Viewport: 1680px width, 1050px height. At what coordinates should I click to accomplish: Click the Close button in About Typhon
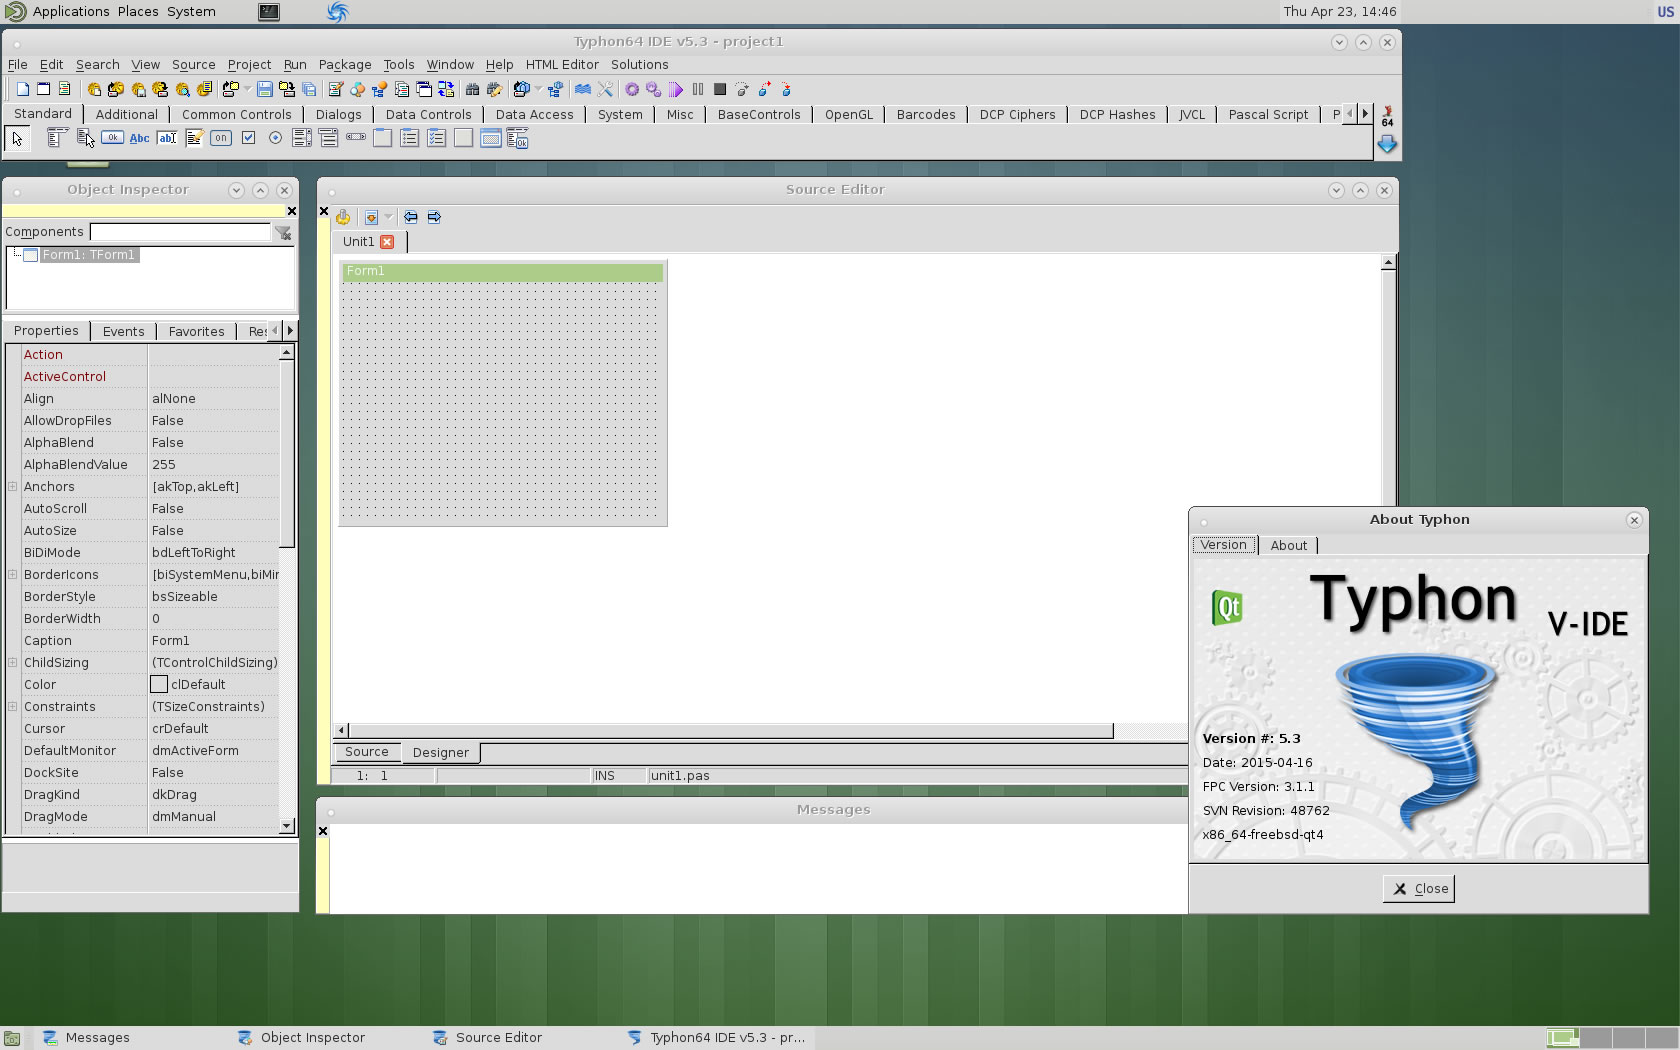click(x=1419, y=889)
